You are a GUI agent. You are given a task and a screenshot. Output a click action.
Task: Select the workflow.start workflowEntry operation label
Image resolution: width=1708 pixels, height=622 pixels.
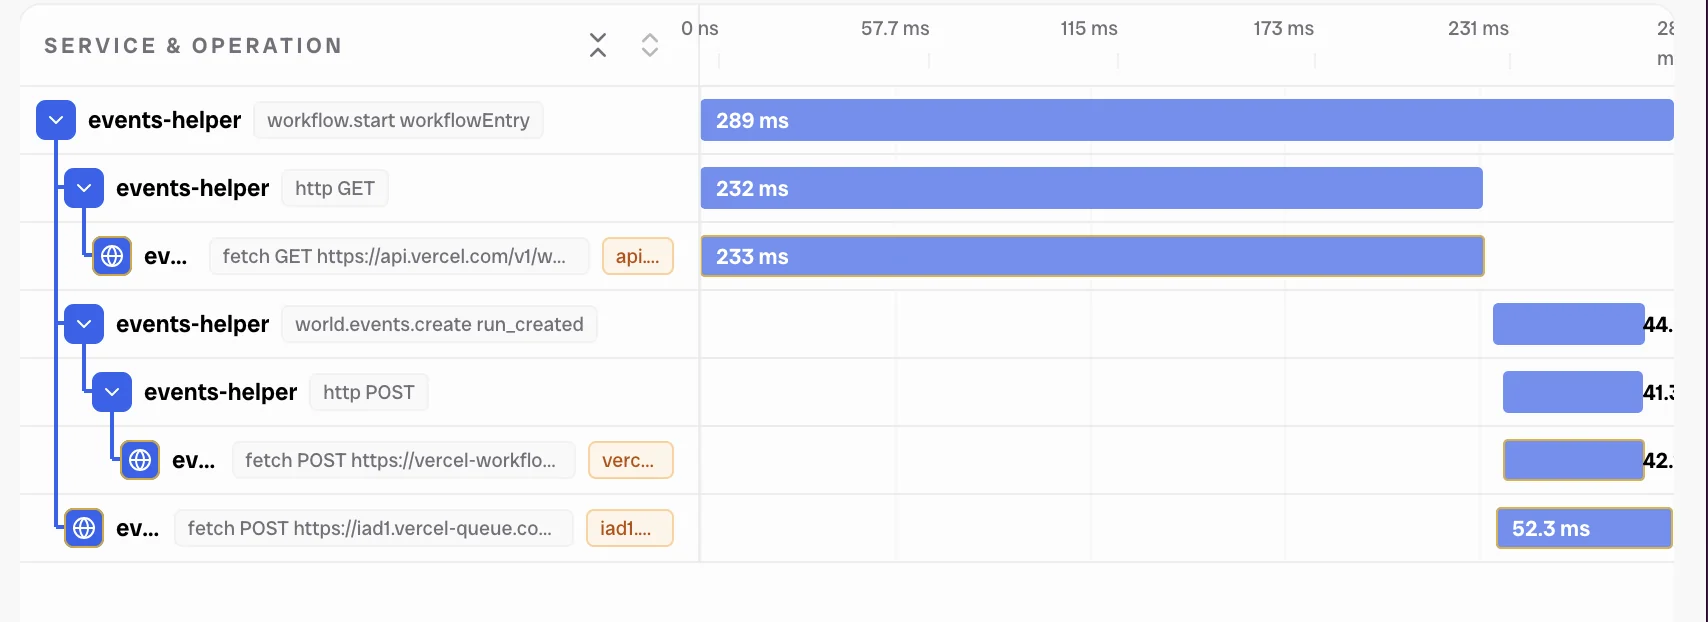[398, 120]
